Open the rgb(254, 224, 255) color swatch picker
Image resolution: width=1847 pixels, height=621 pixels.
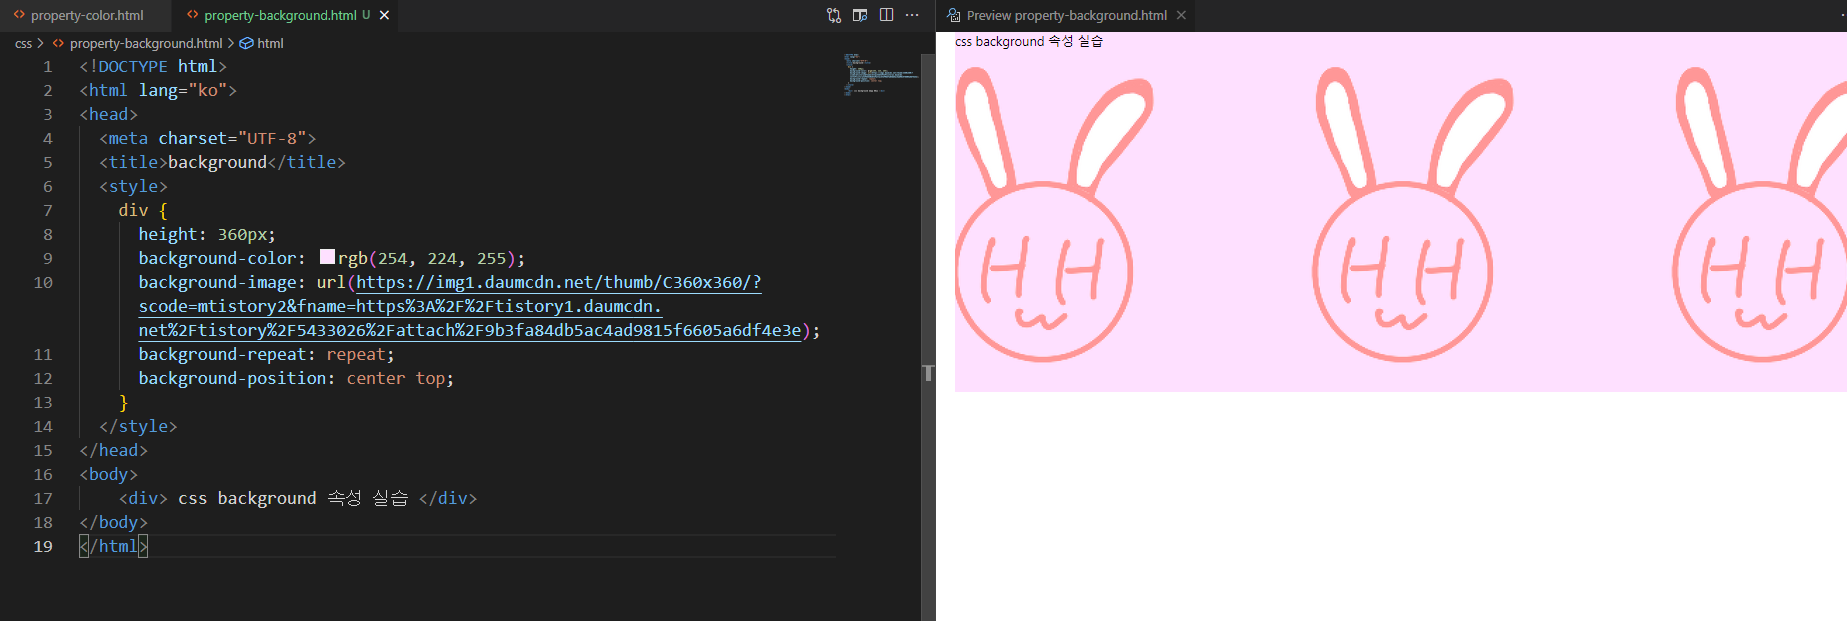coord(327,257)
